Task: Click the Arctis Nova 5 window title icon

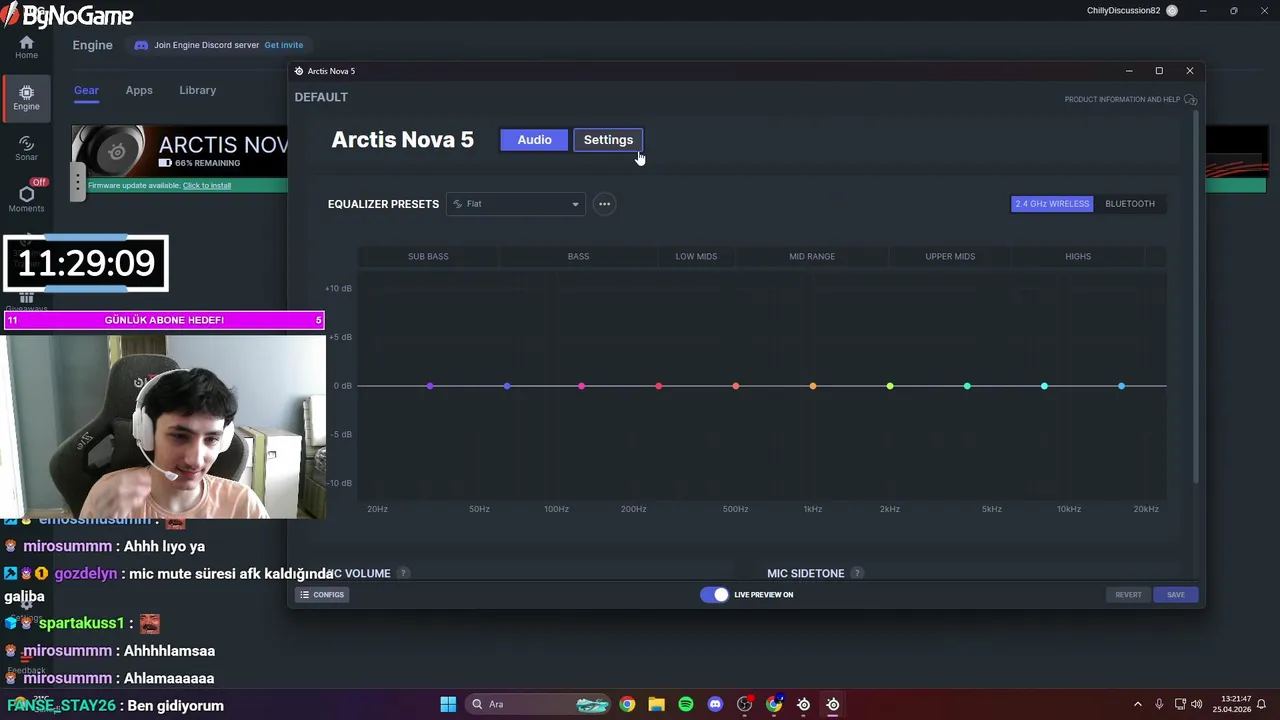Action: click(299, 71)
